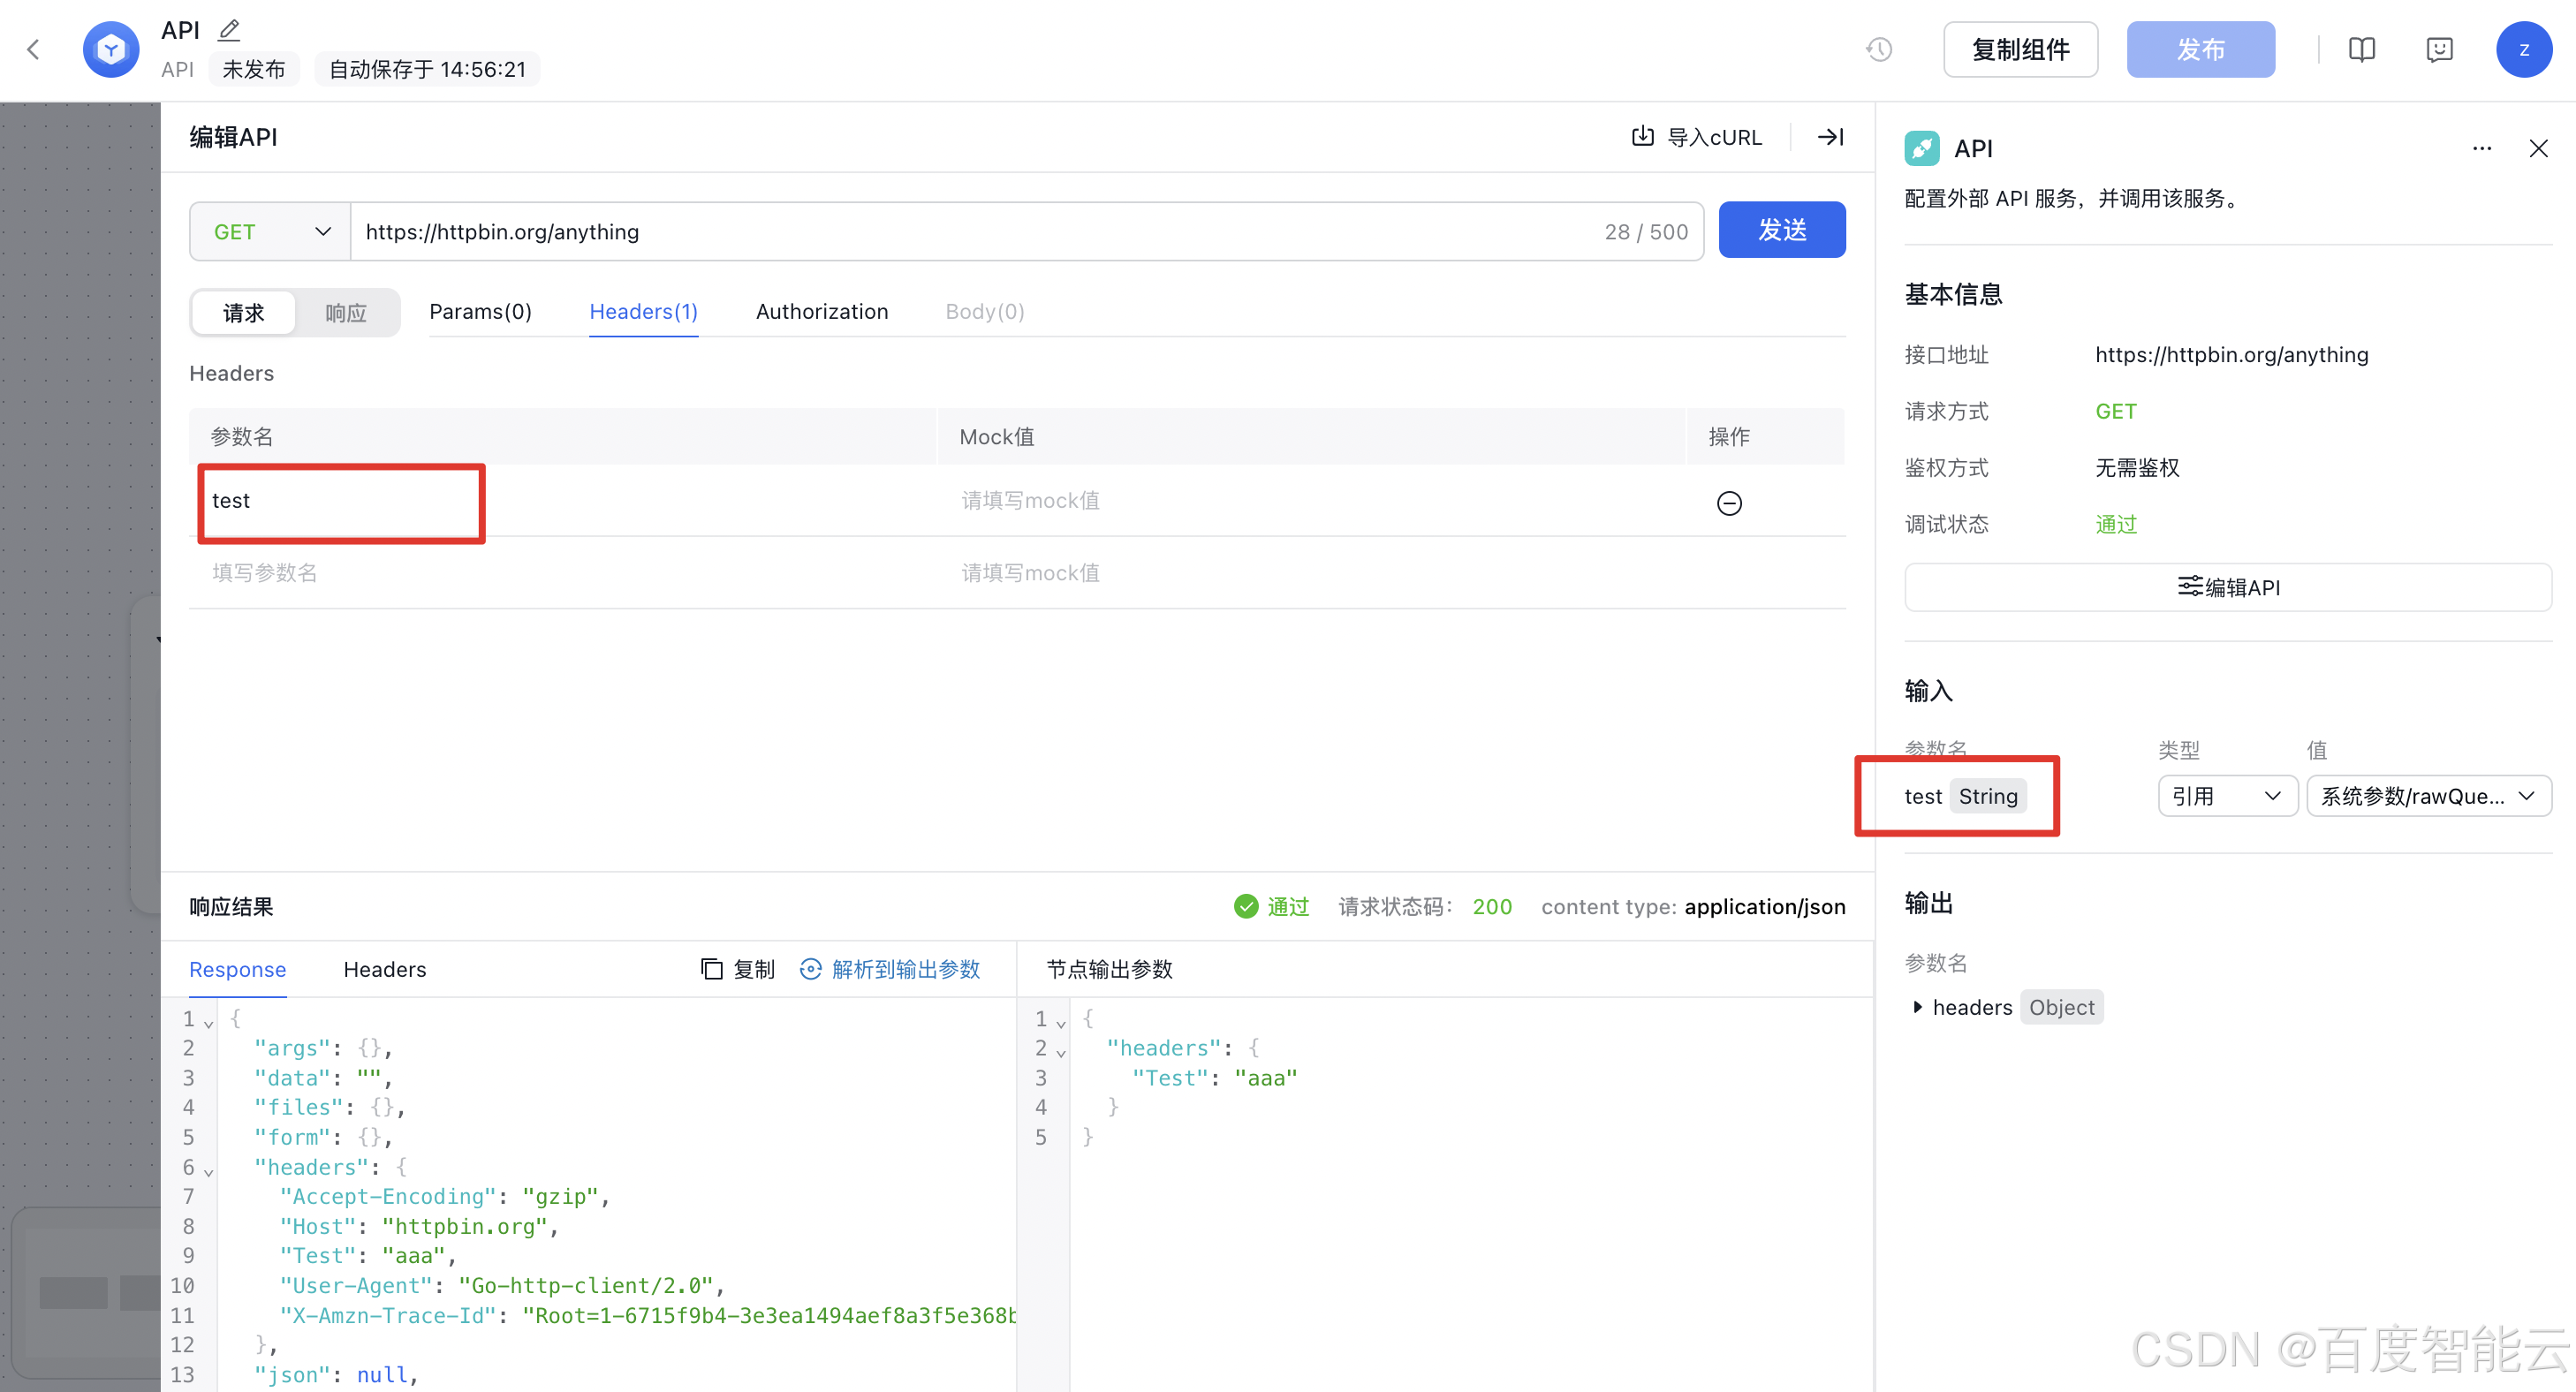The height and width of the screenshot is (1392, 2576).
Task: Open the GET method dropdown
Action: (x=270, y=232)
